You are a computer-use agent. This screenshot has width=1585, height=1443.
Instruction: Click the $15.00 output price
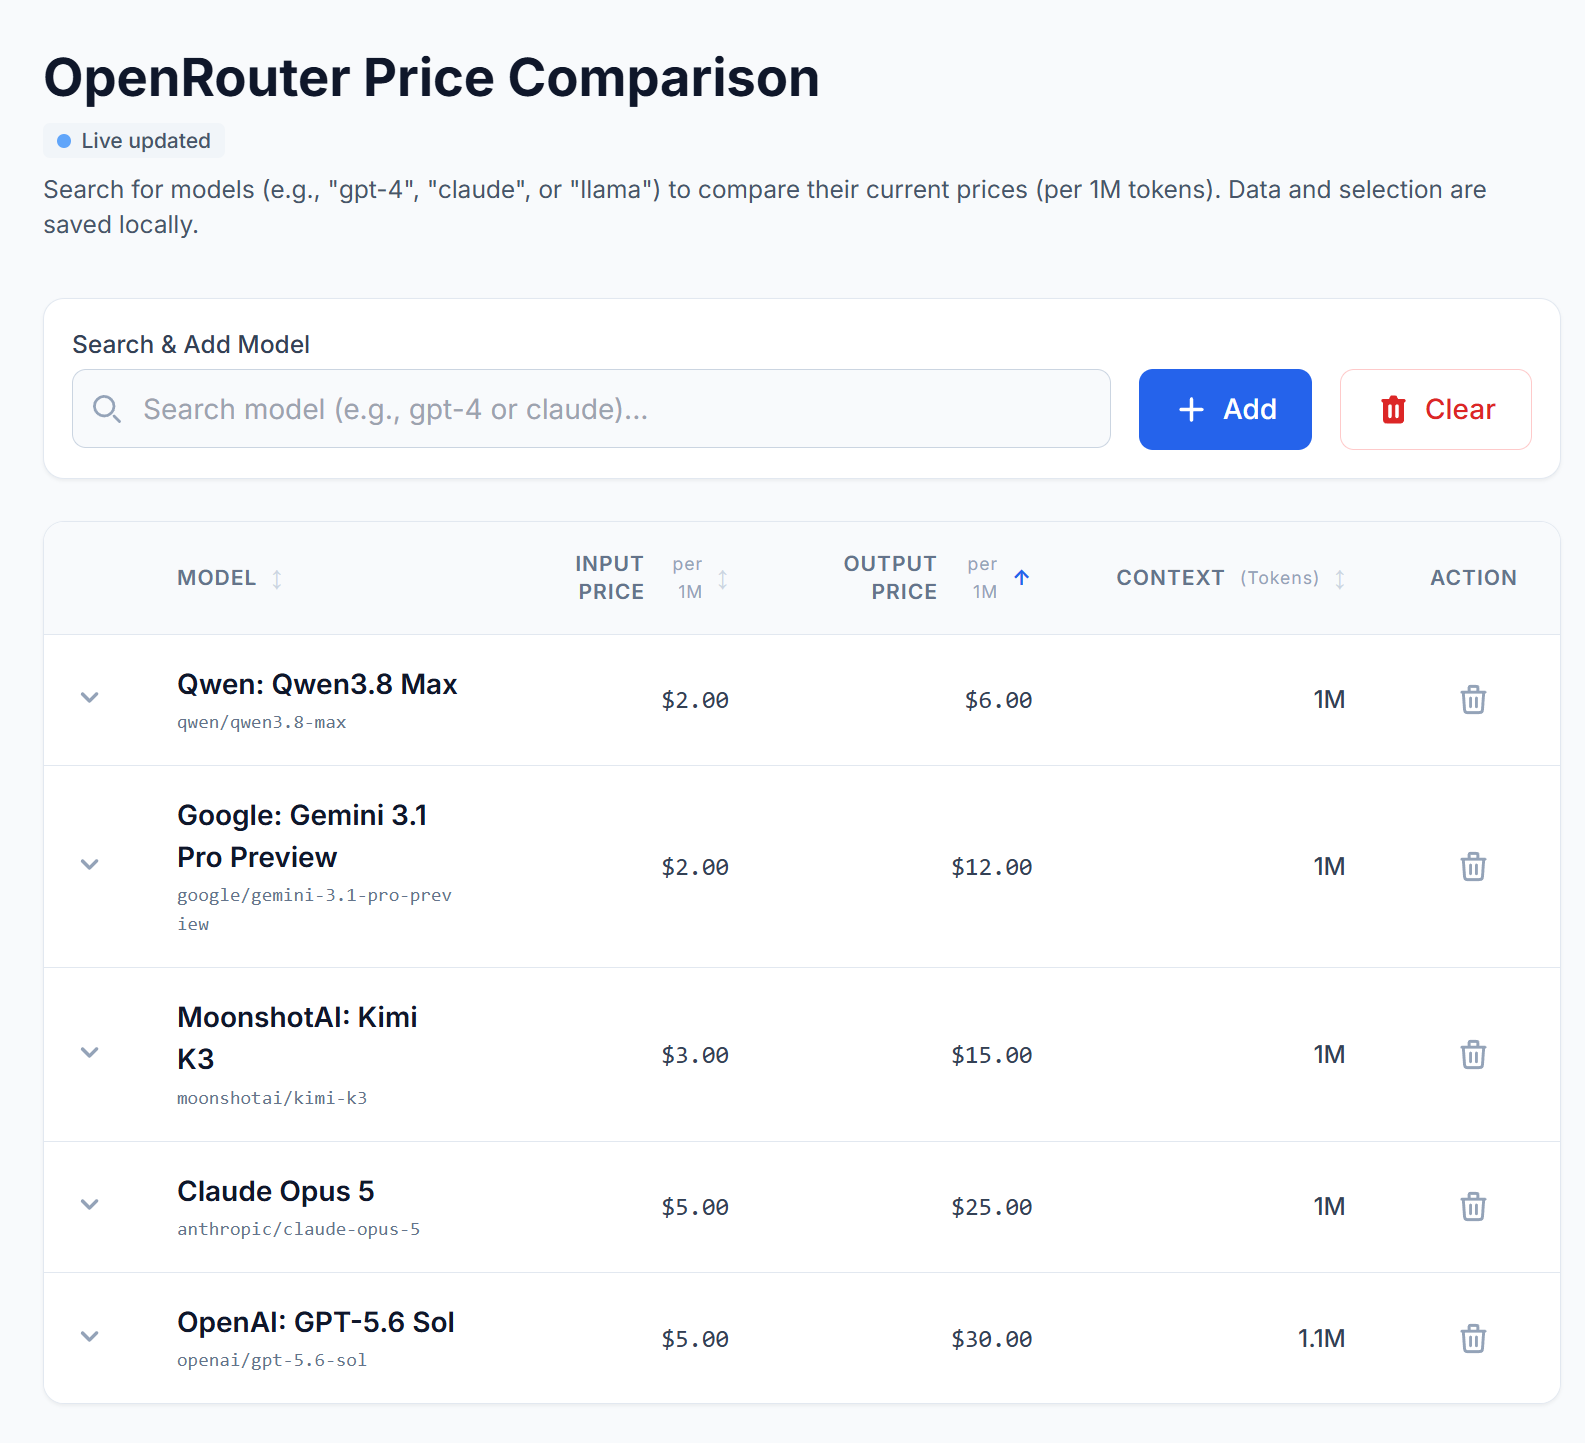click(x=992, y=1055)
